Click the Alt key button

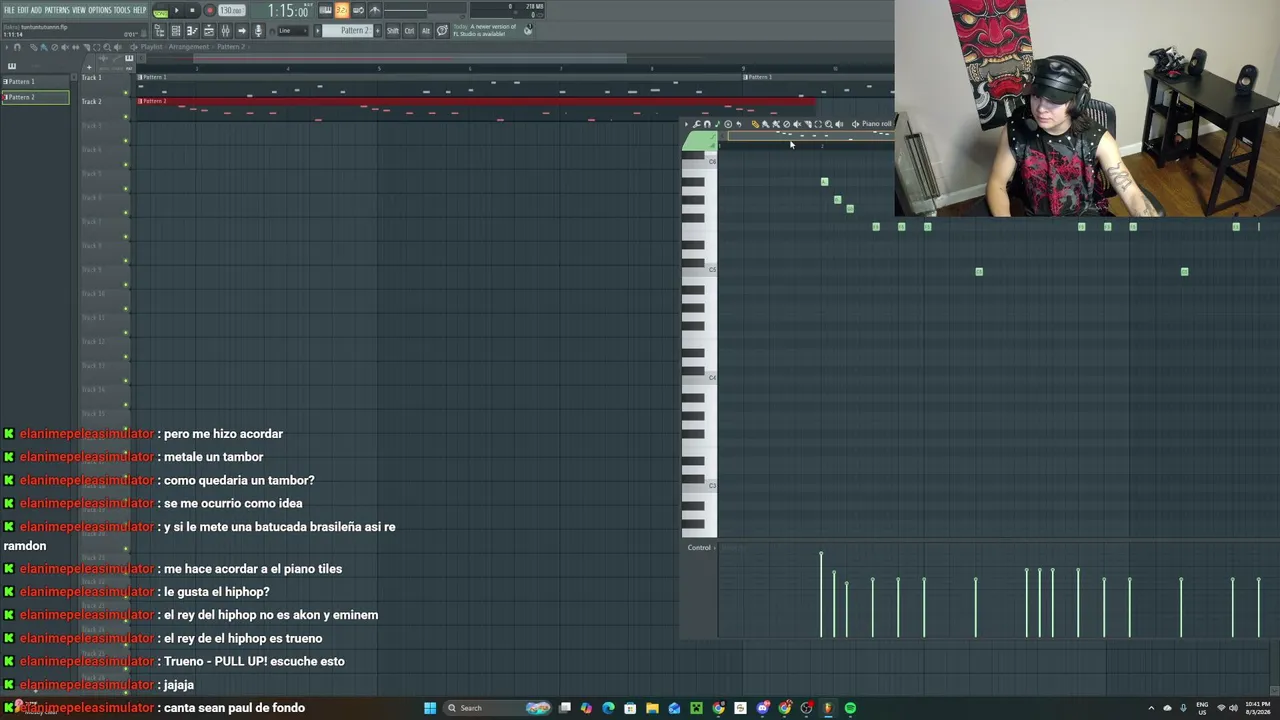coord(426,31)
